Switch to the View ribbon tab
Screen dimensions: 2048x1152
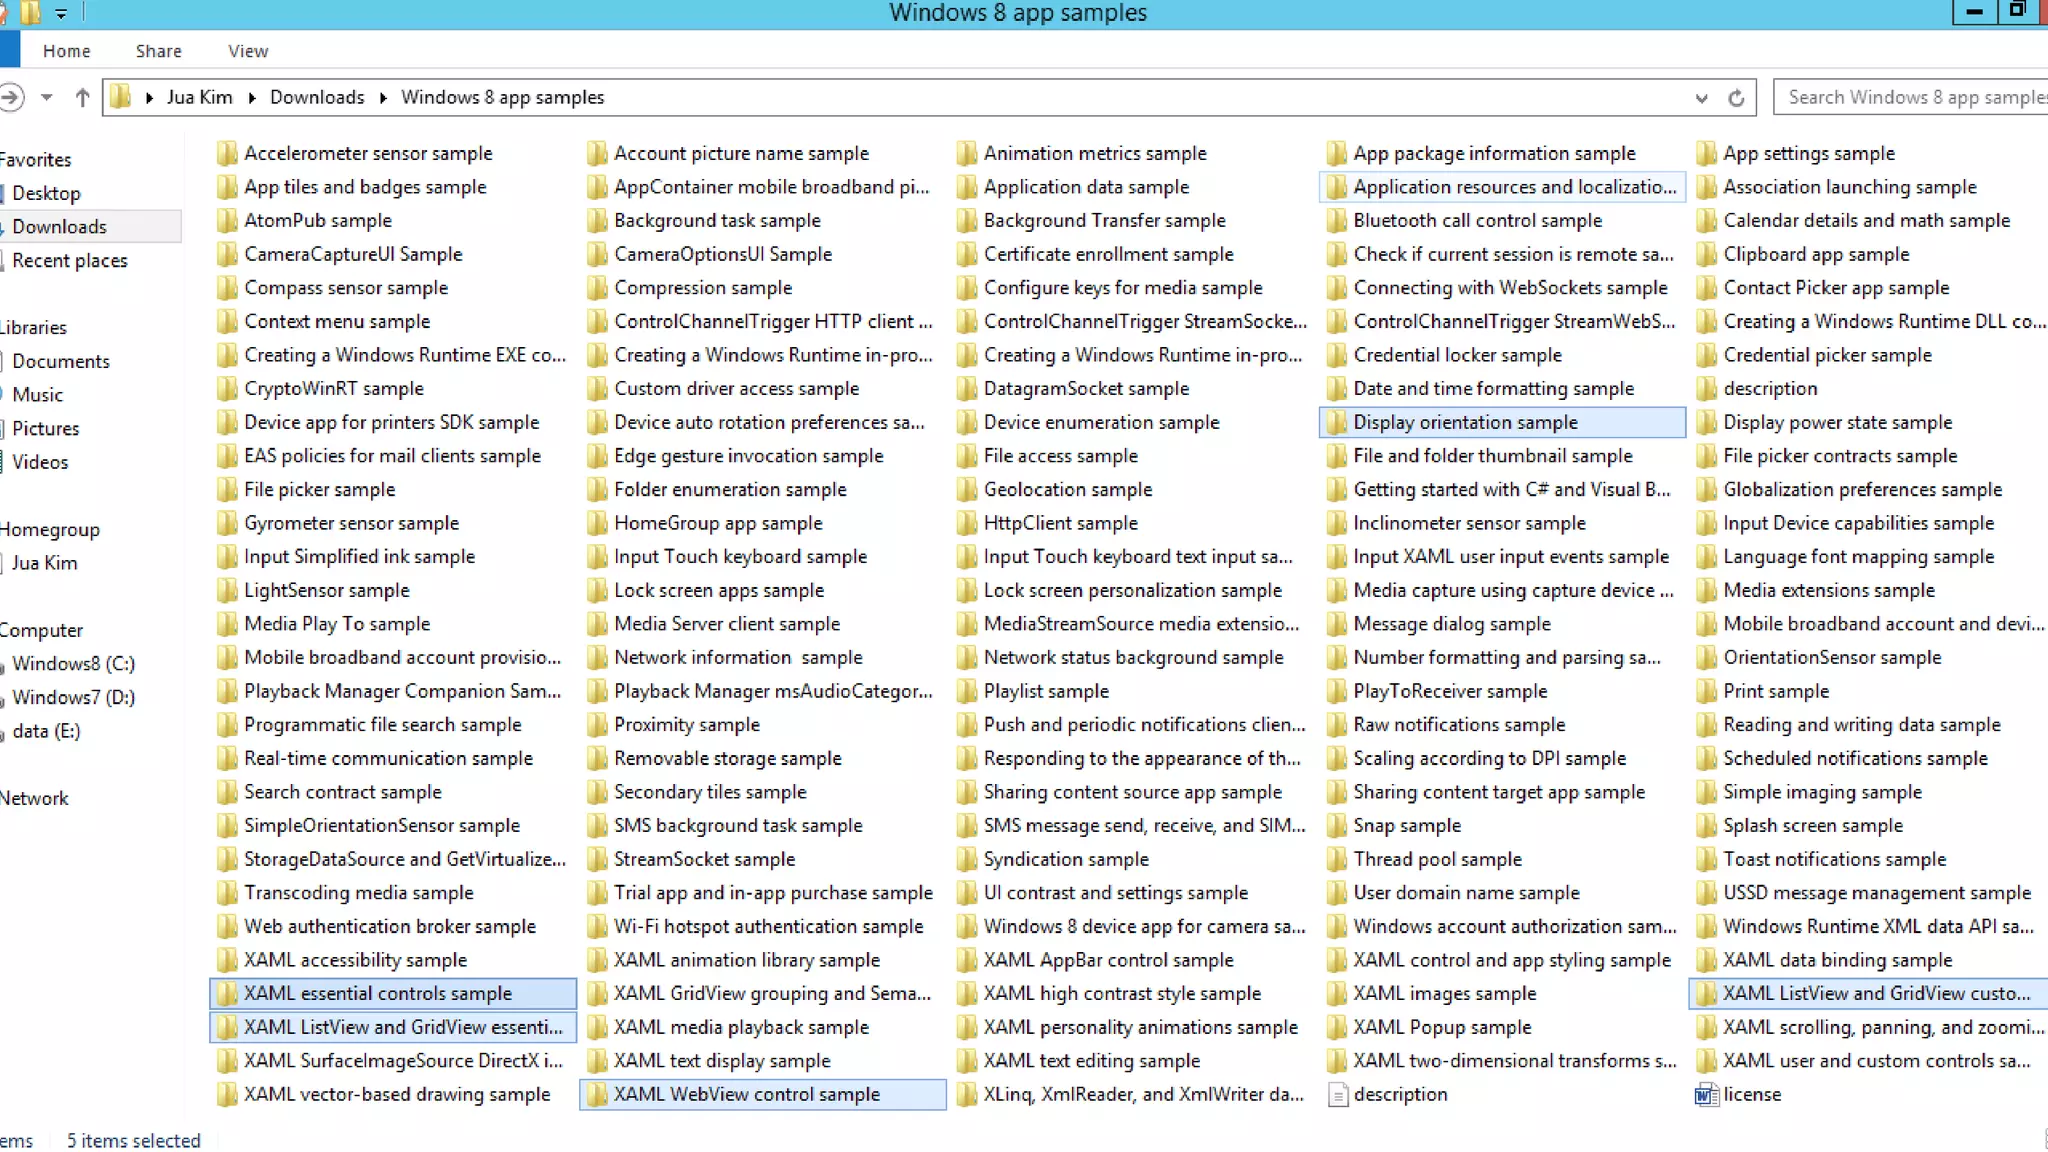pos(247,51)
